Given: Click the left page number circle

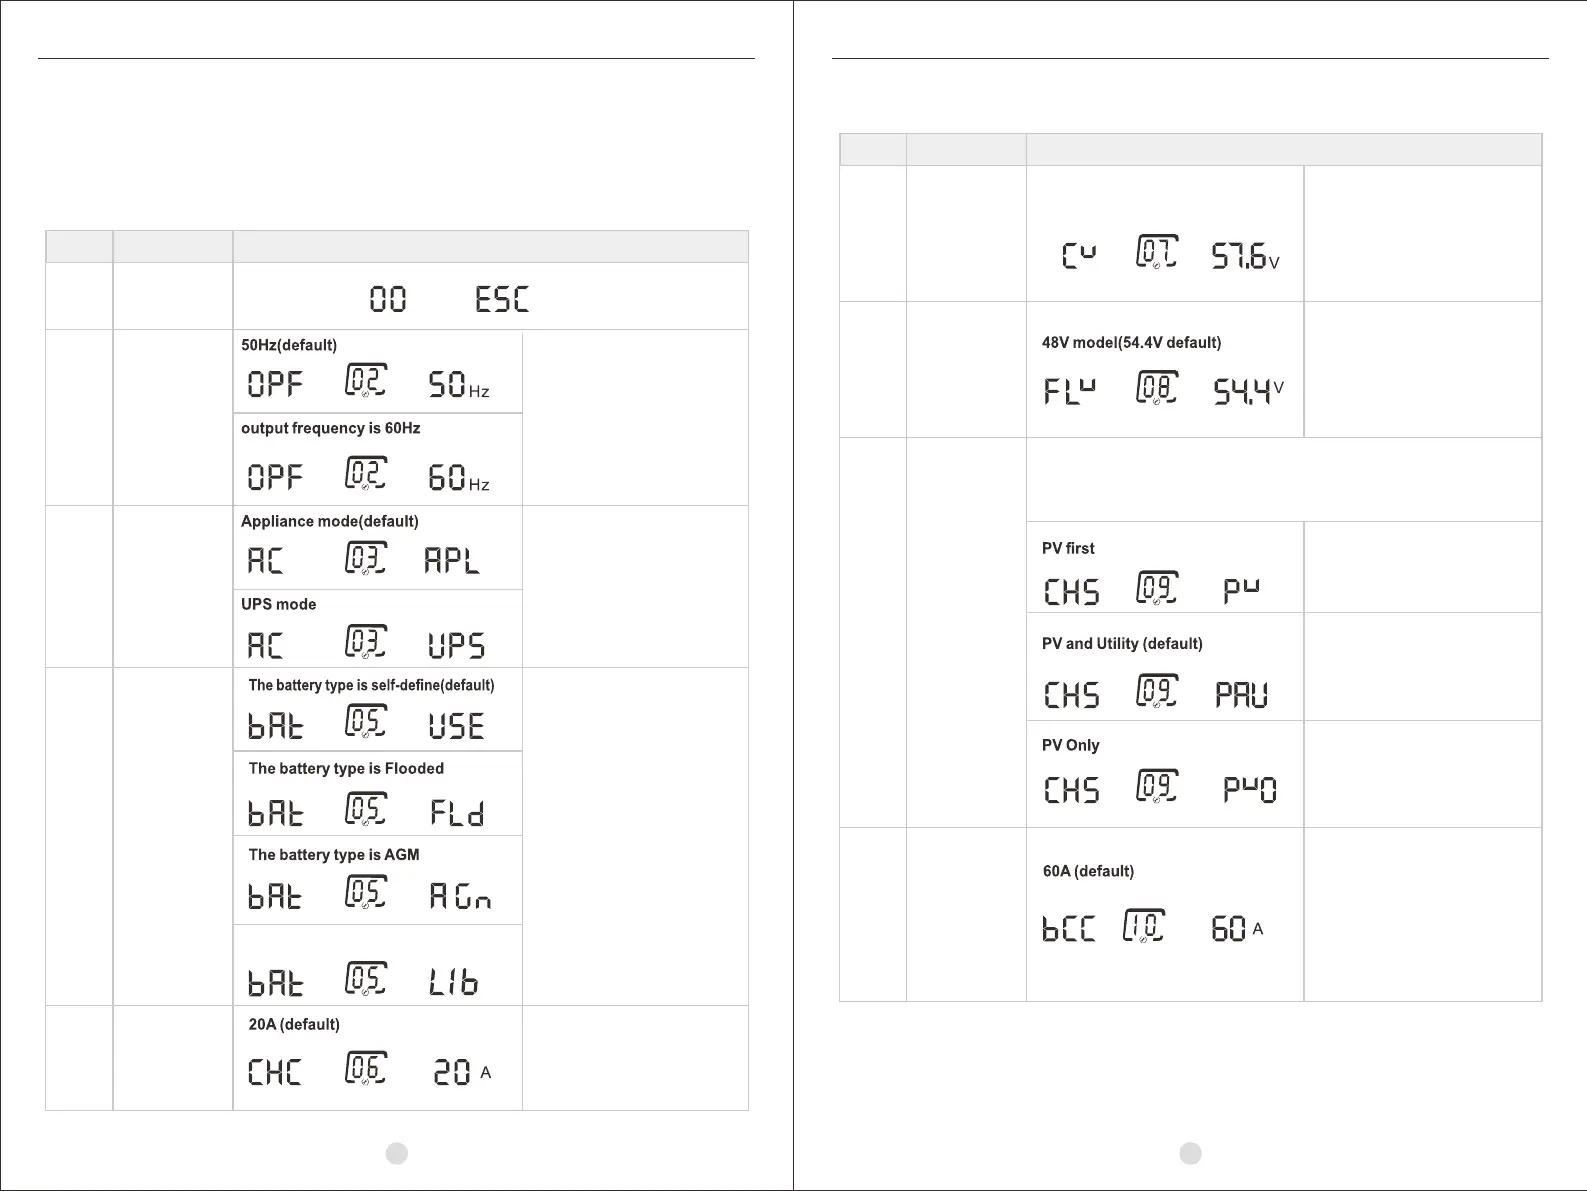Looking at the screenshot, I should (x=397, y=1153).
